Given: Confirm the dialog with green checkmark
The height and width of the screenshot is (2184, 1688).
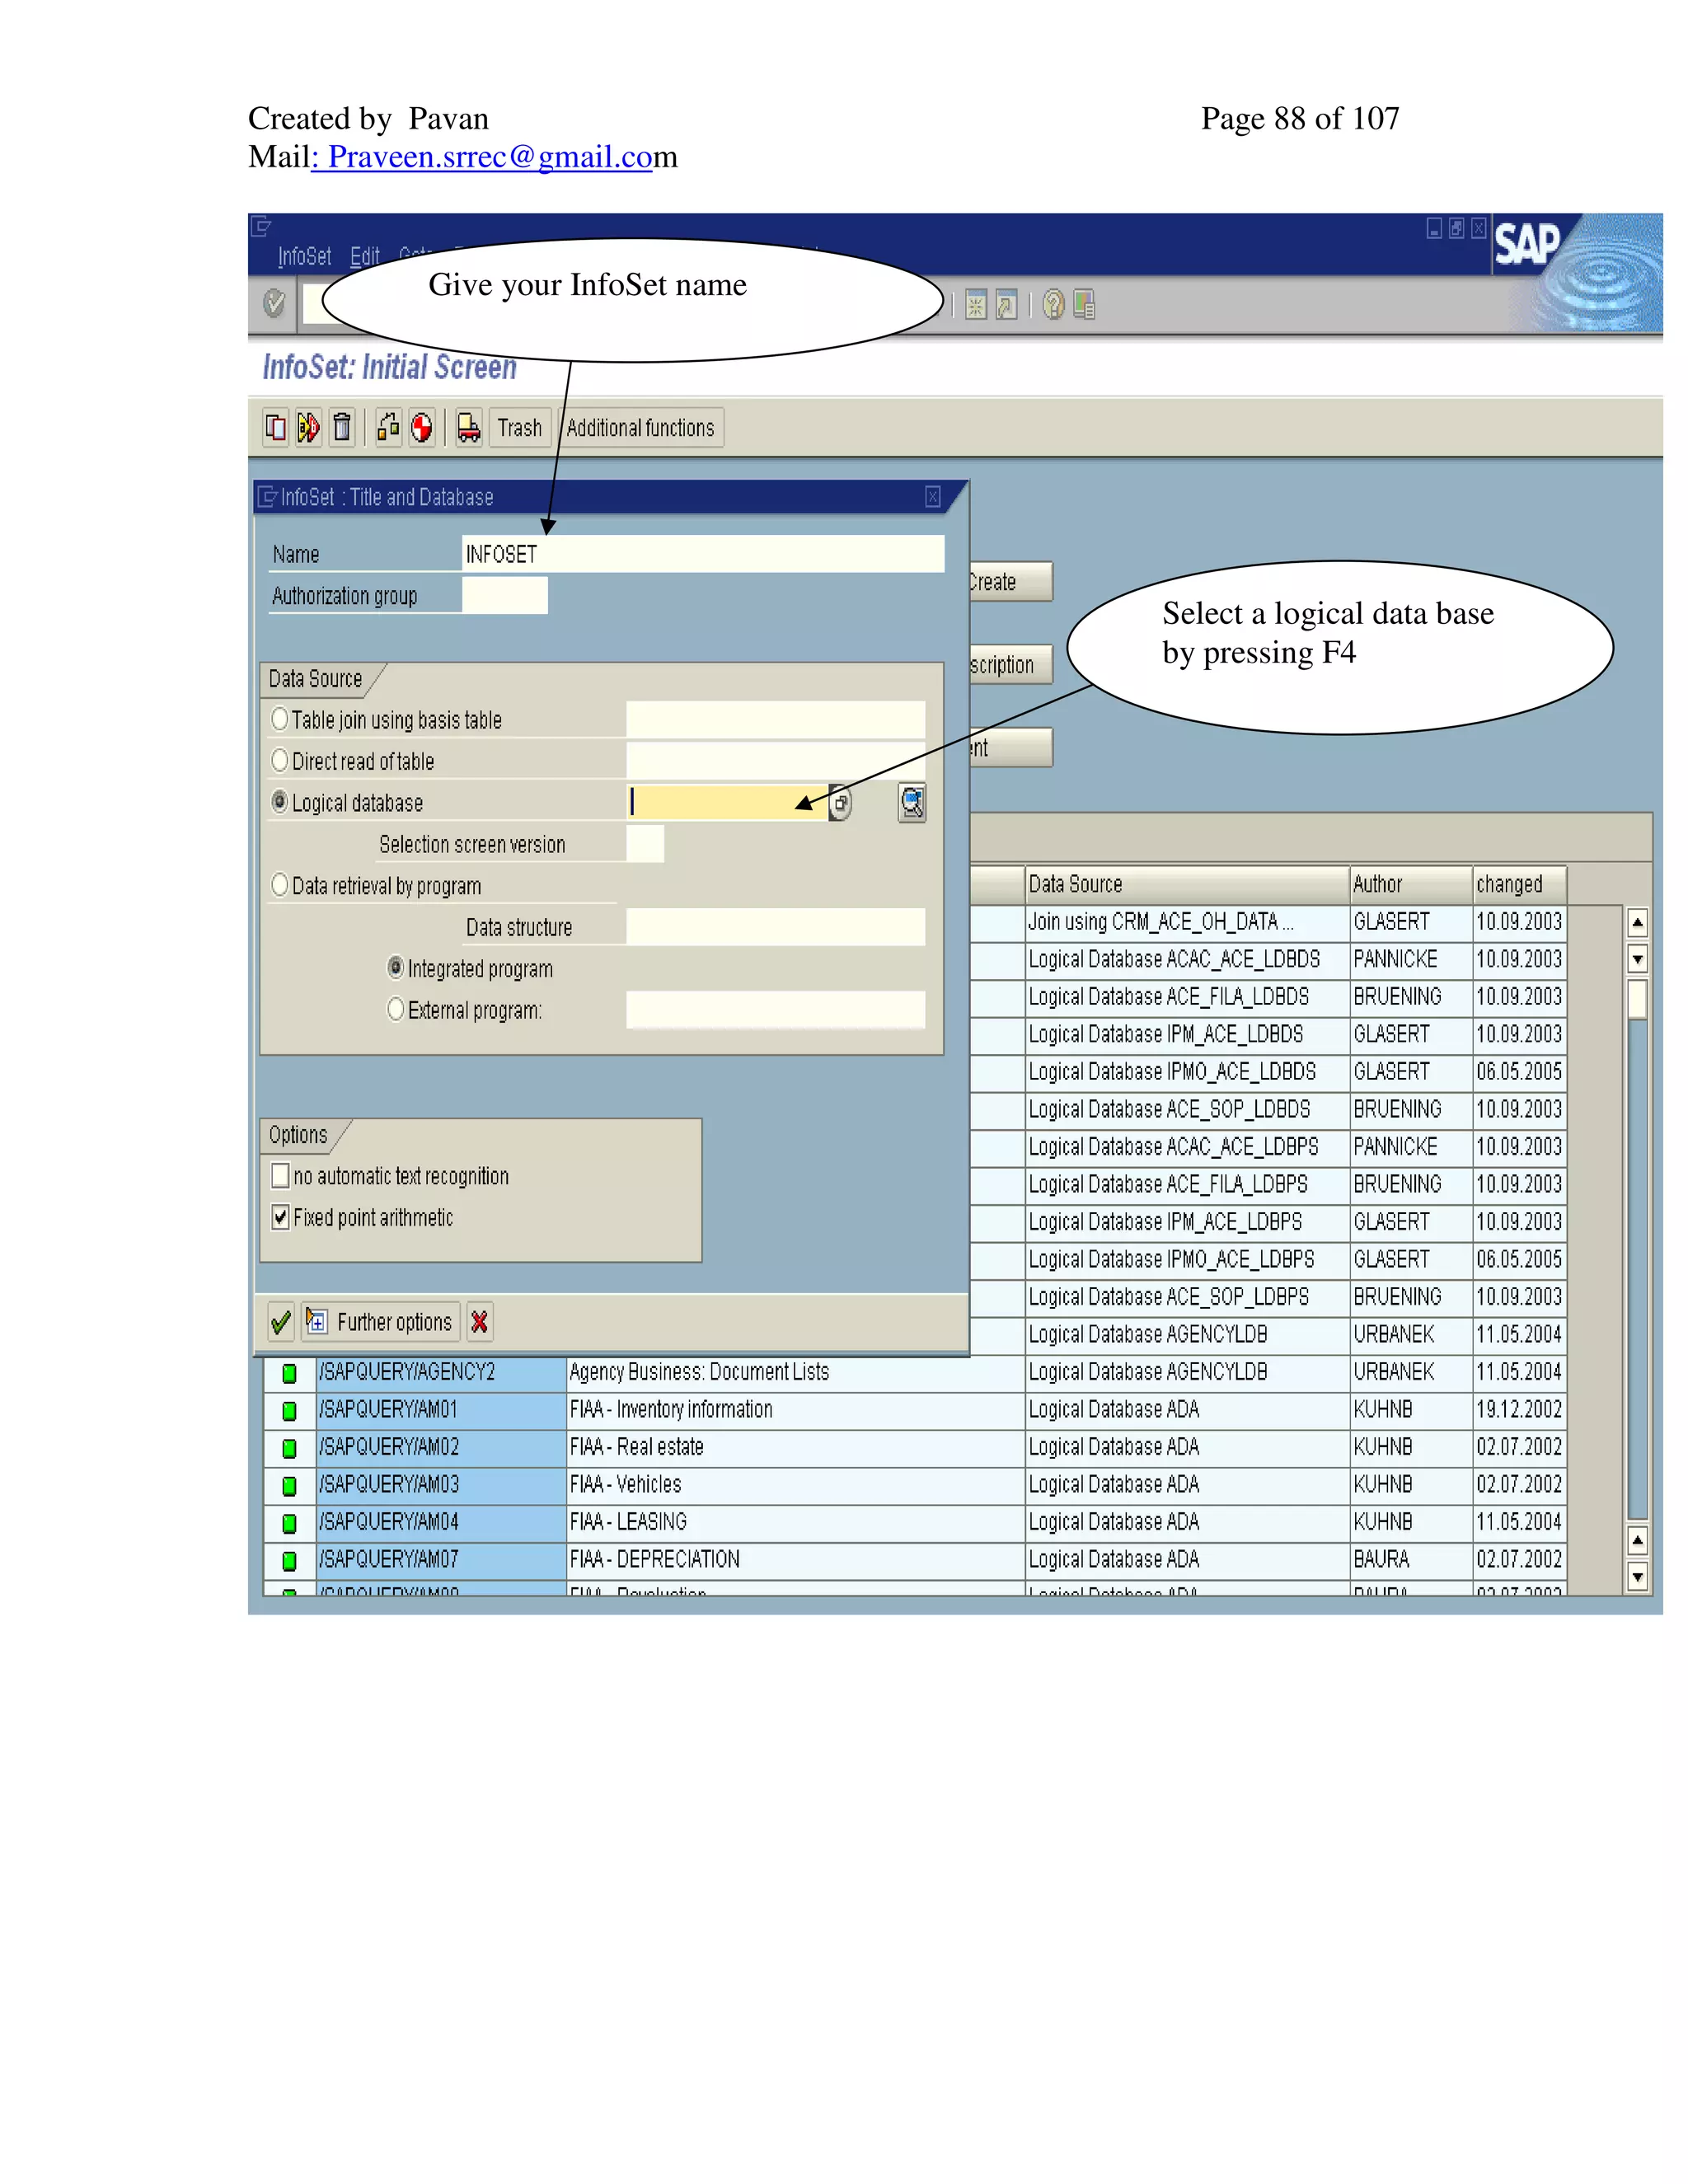Looking at the screenshot, I should [281, 1322].
